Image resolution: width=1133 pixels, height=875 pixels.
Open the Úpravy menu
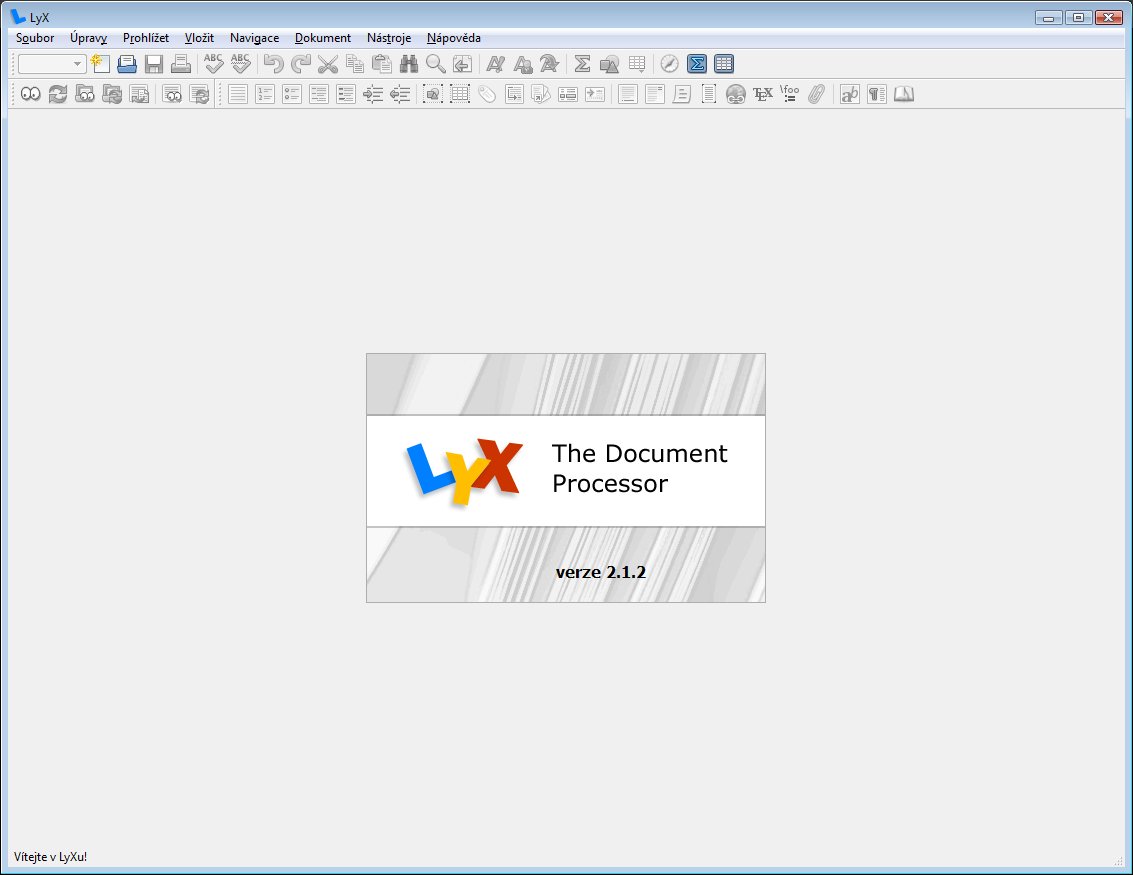point(88,38)
